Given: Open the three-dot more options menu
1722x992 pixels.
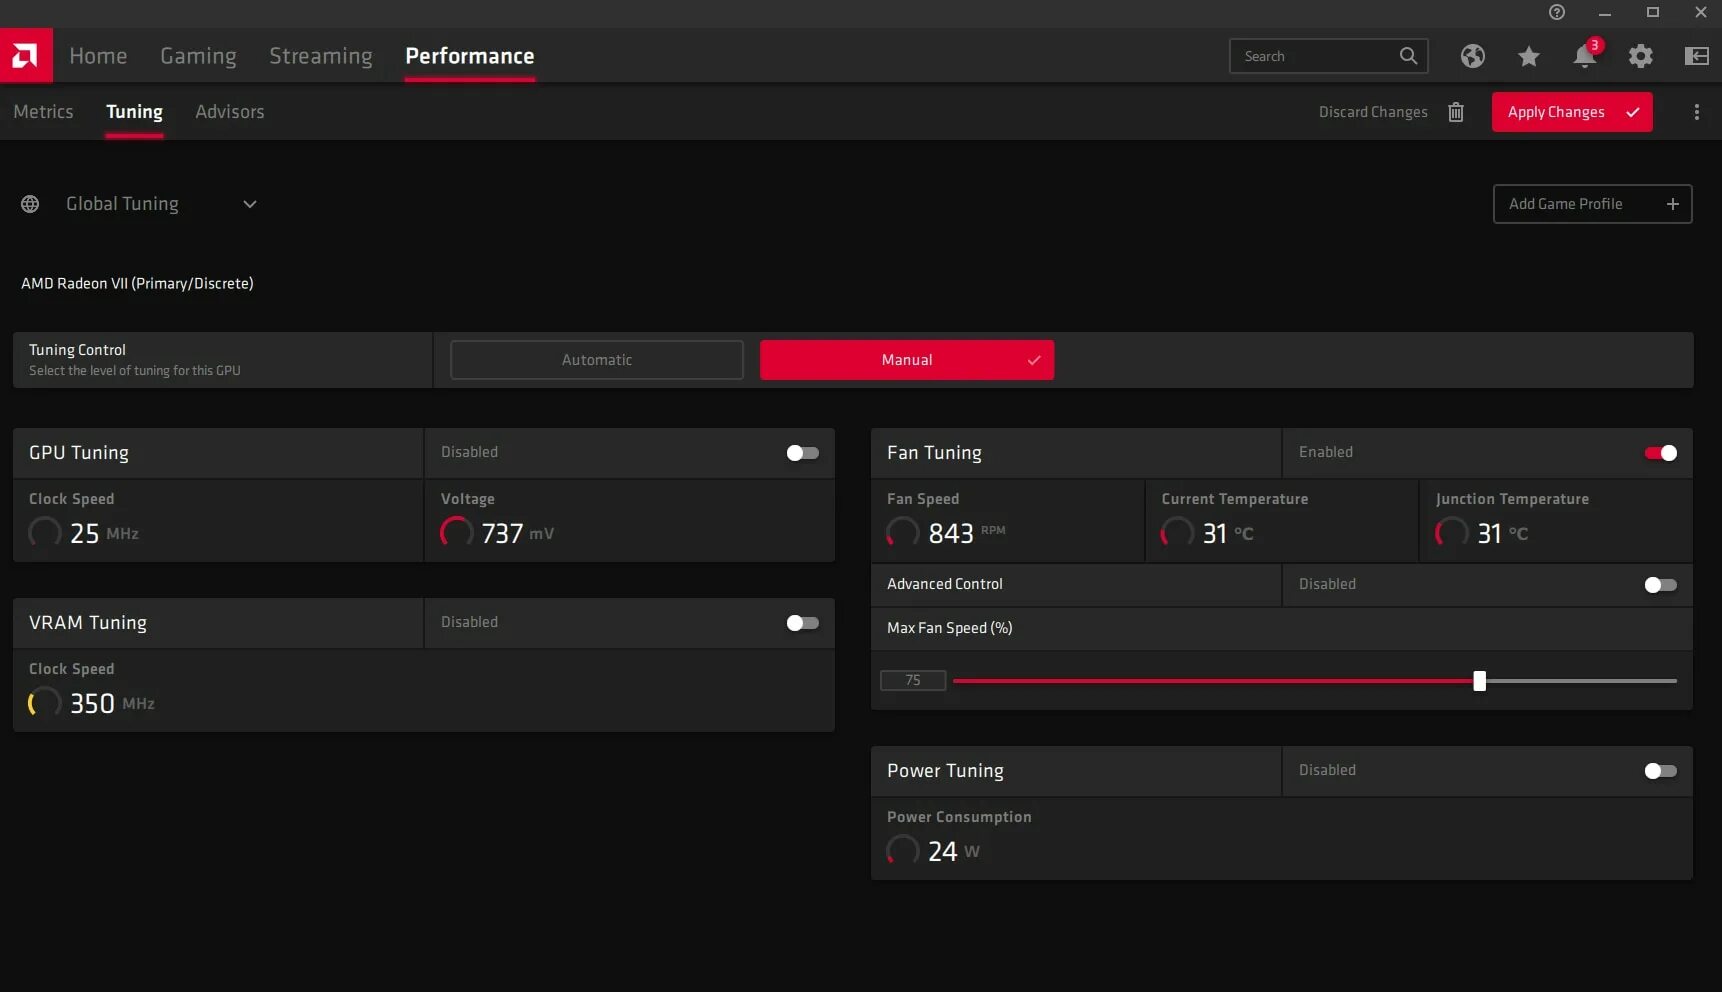Looking at the screenshot, I should tap(1697, 112).
